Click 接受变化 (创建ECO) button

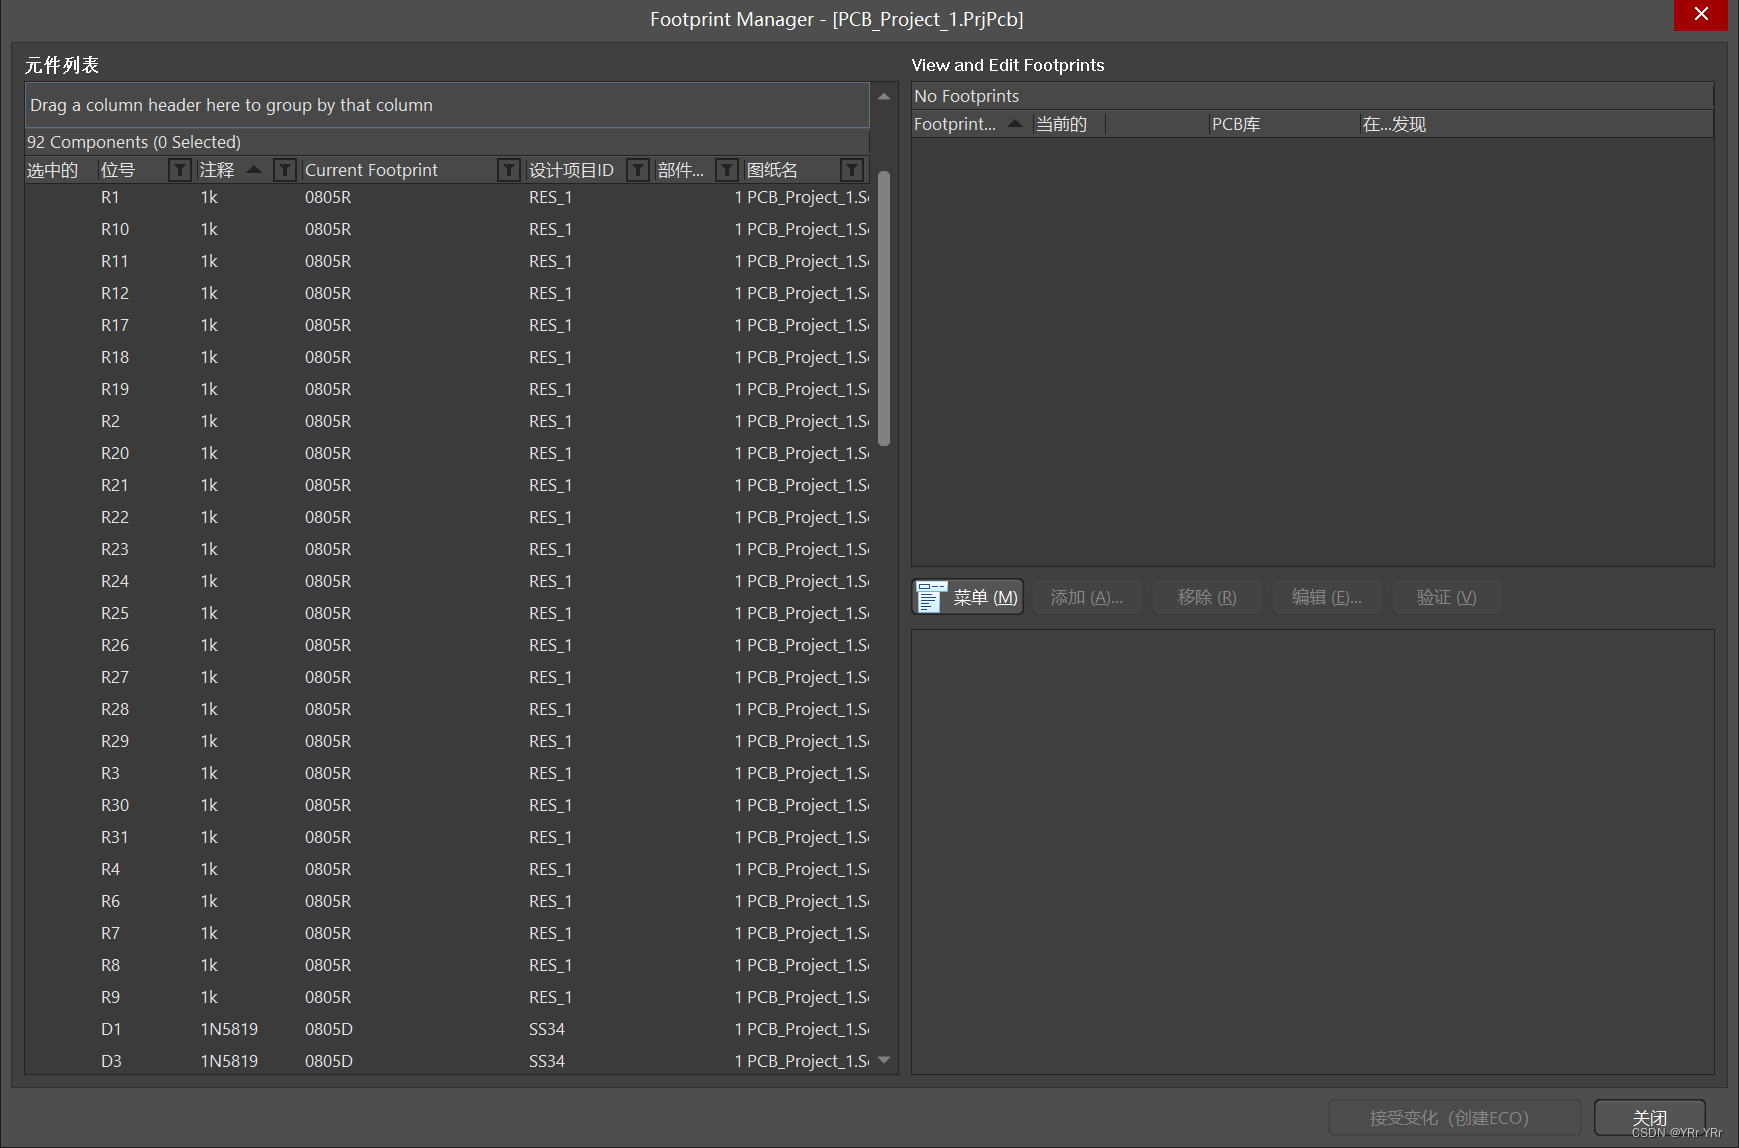pyautogui.click(x=1454, y=1117)
